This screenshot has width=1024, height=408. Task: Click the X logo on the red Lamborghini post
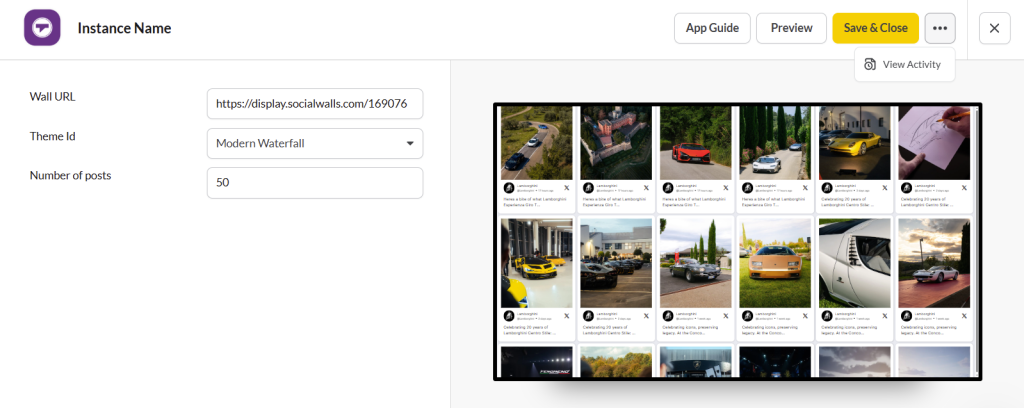point(724,188)
